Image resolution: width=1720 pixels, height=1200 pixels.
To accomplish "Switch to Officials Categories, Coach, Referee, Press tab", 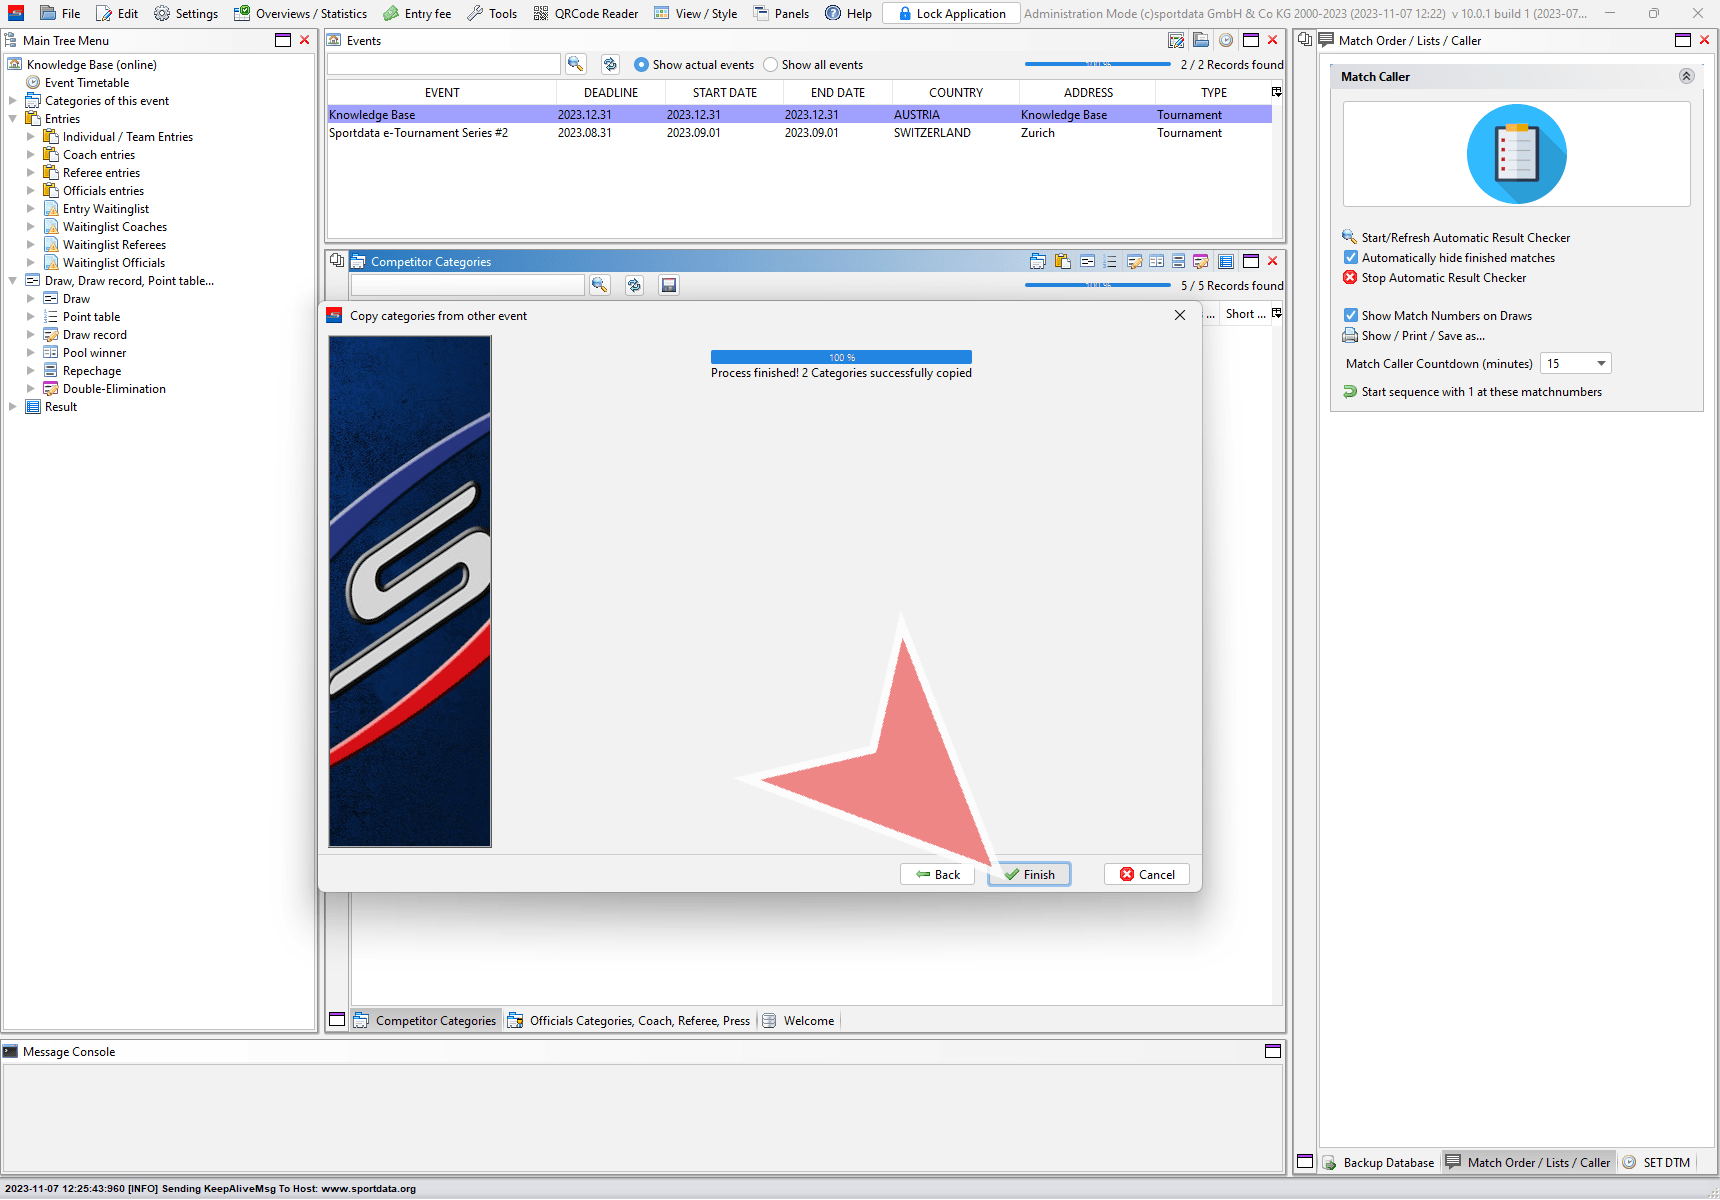I will [630, 1021].
